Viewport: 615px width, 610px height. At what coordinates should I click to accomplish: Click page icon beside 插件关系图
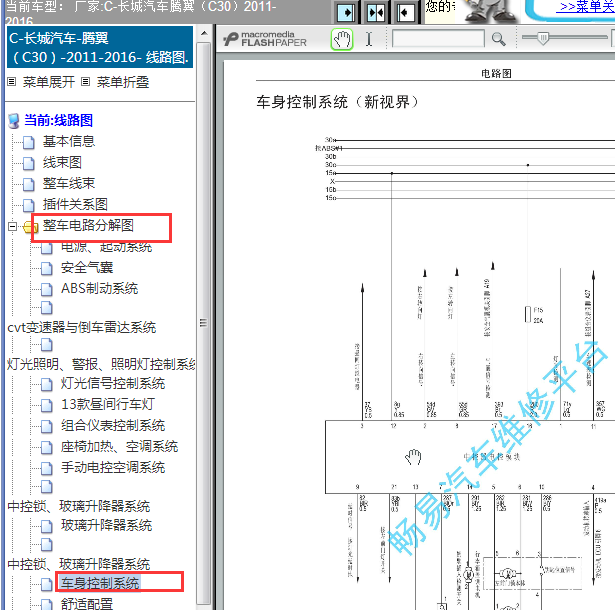(x=28, y=206)
